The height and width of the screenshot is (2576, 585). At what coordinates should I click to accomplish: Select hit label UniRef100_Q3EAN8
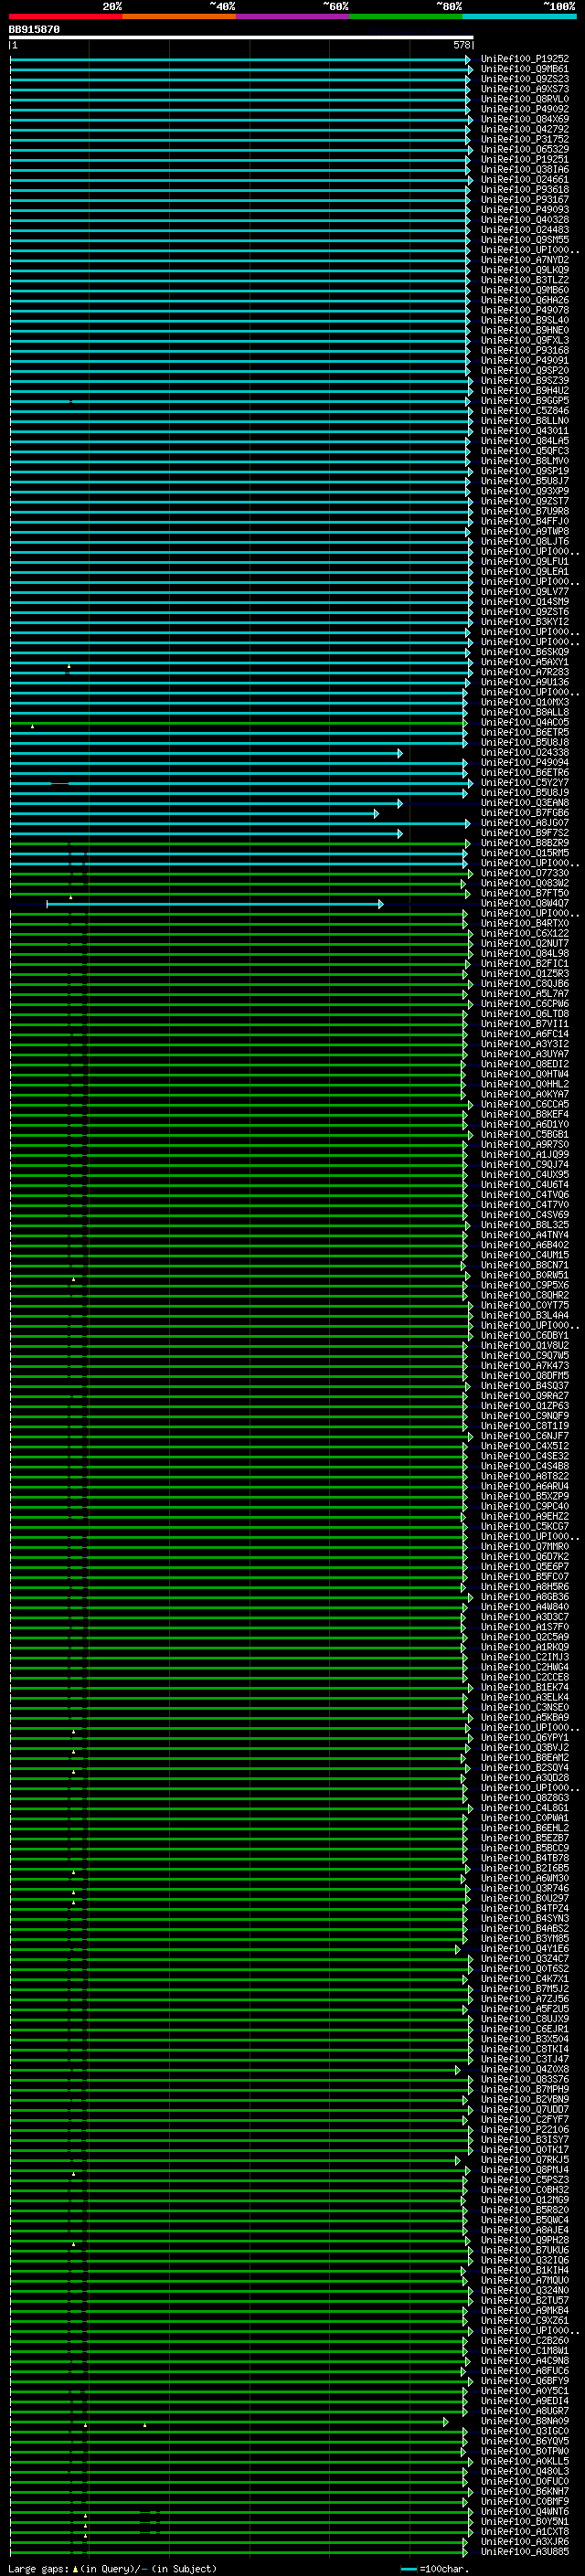pos(525,803)
